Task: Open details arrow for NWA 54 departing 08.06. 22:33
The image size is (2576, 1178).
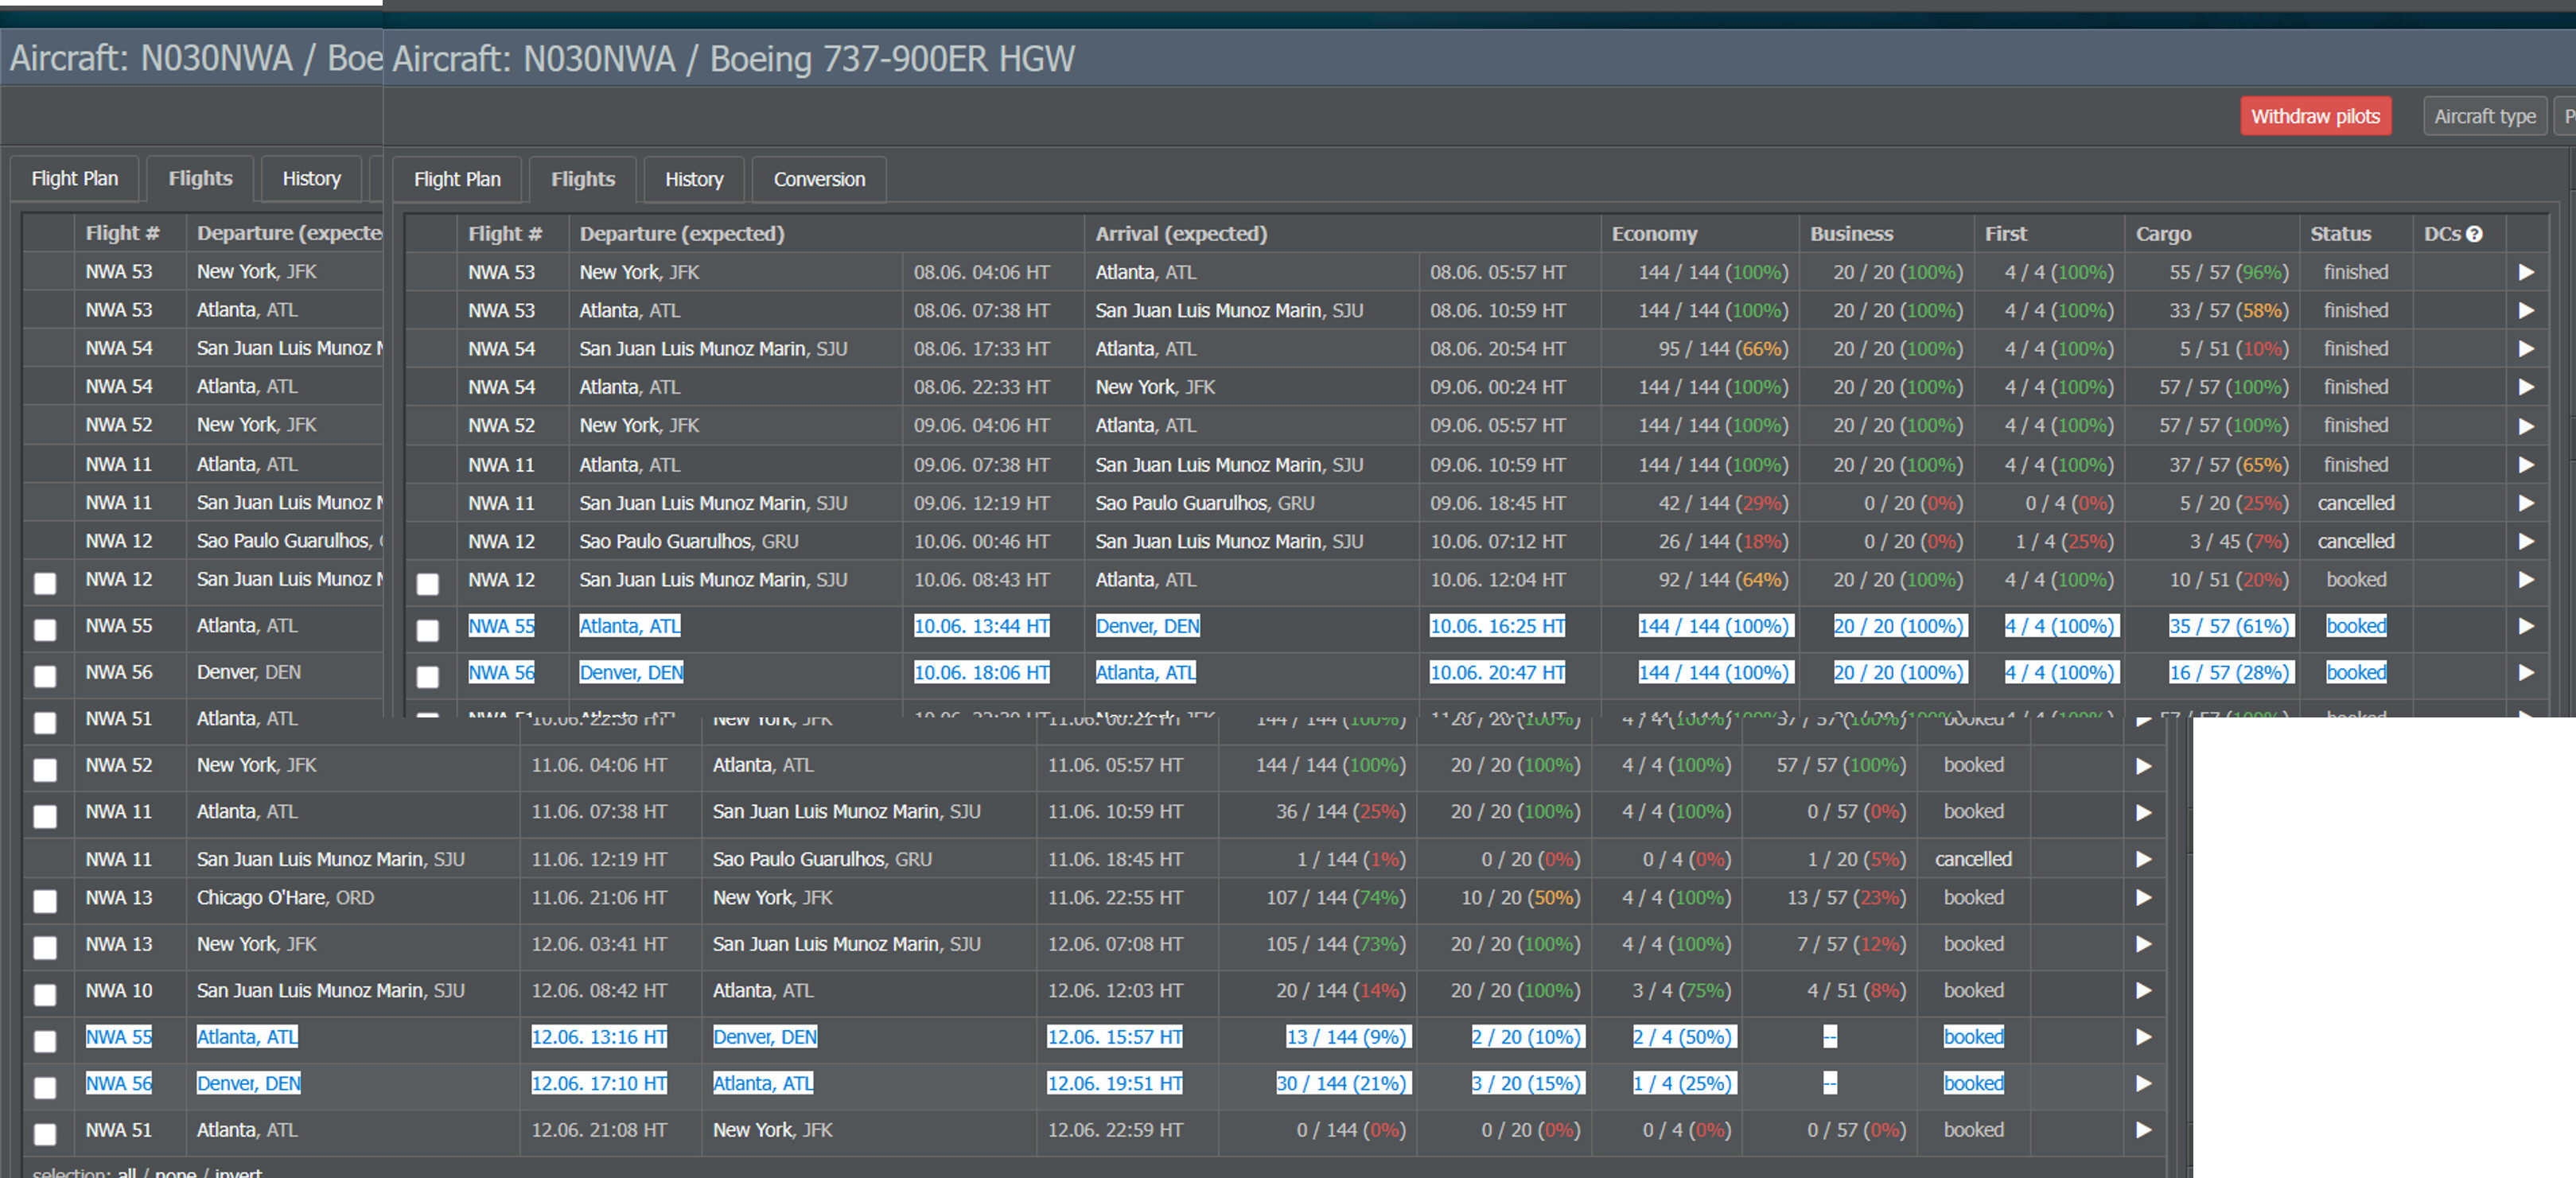Action: pos(2526,387)
